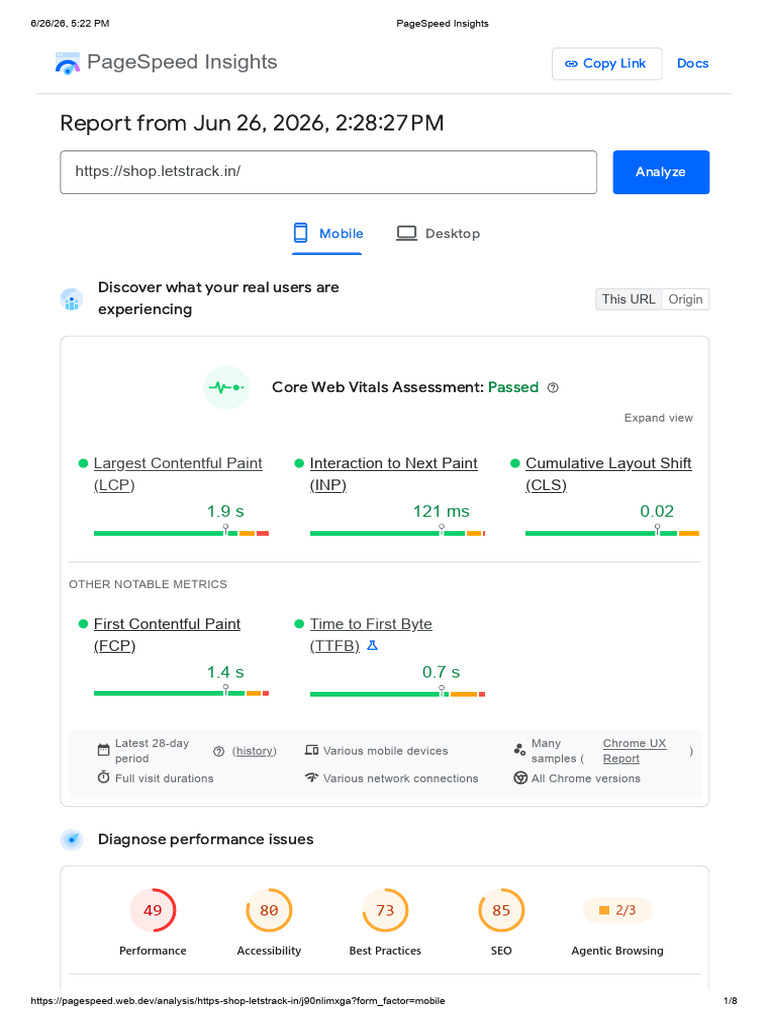Click the FCP distribution bar

click(182, 694)
